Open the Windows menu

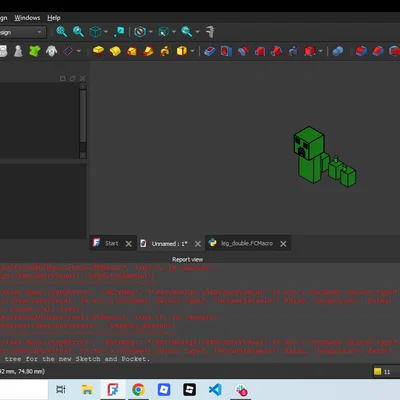(x=27, y=18)
